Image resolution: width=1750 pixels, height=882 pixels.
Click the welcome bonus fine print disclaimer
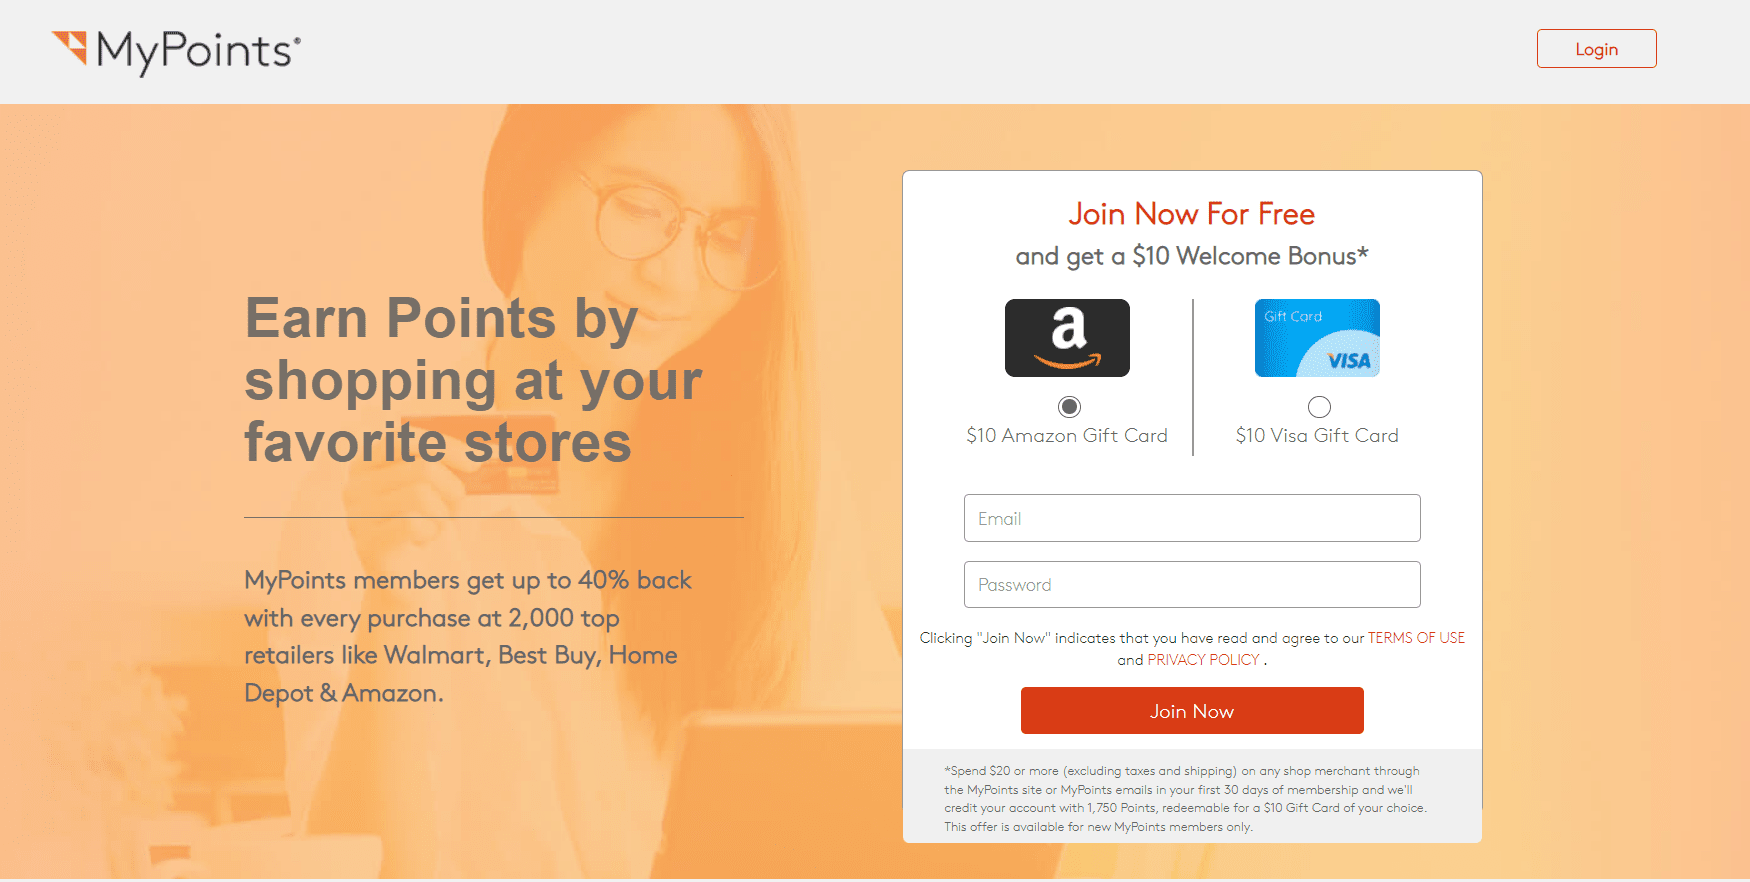coord(1185,799)
